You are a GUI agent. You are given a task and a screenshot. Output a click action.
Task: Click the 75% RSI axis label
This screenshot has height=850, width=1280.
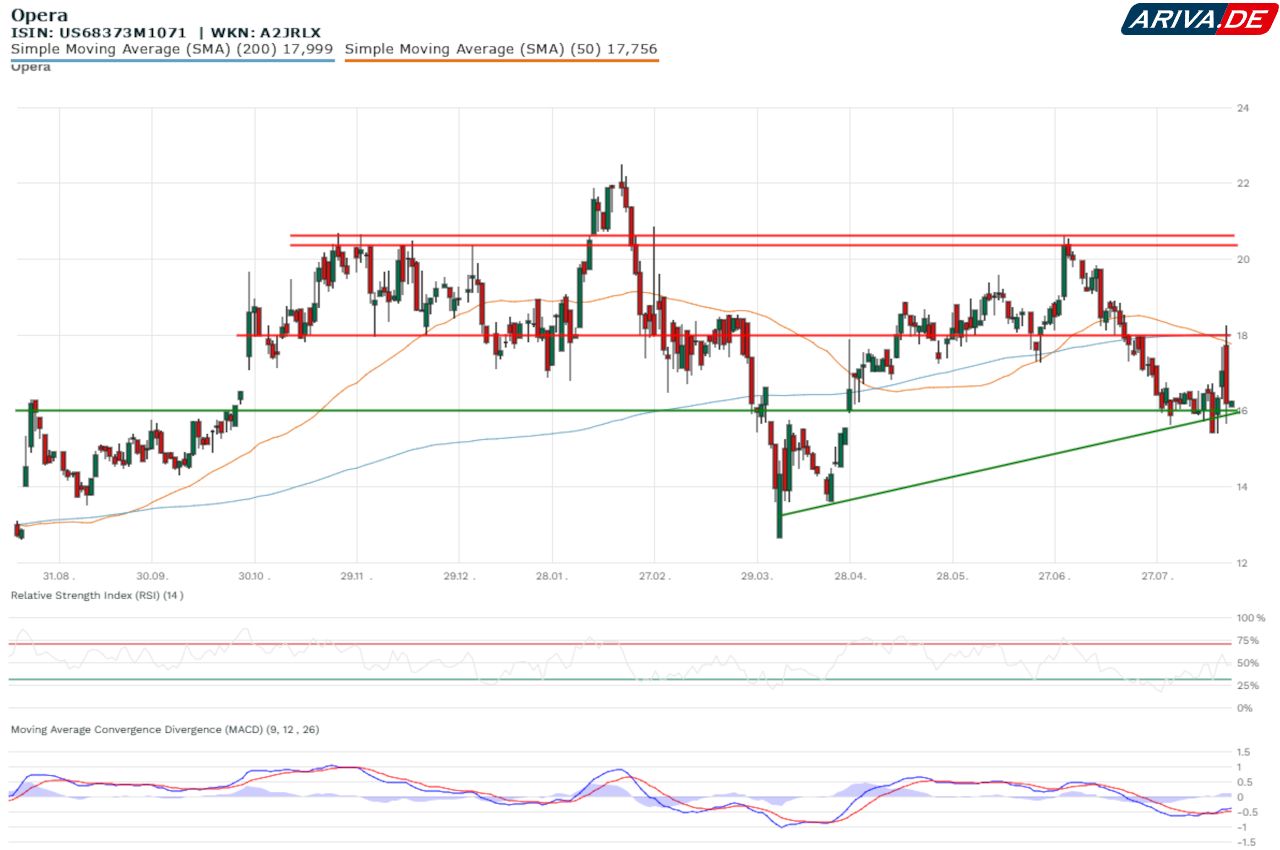(x=1246, y=641)
